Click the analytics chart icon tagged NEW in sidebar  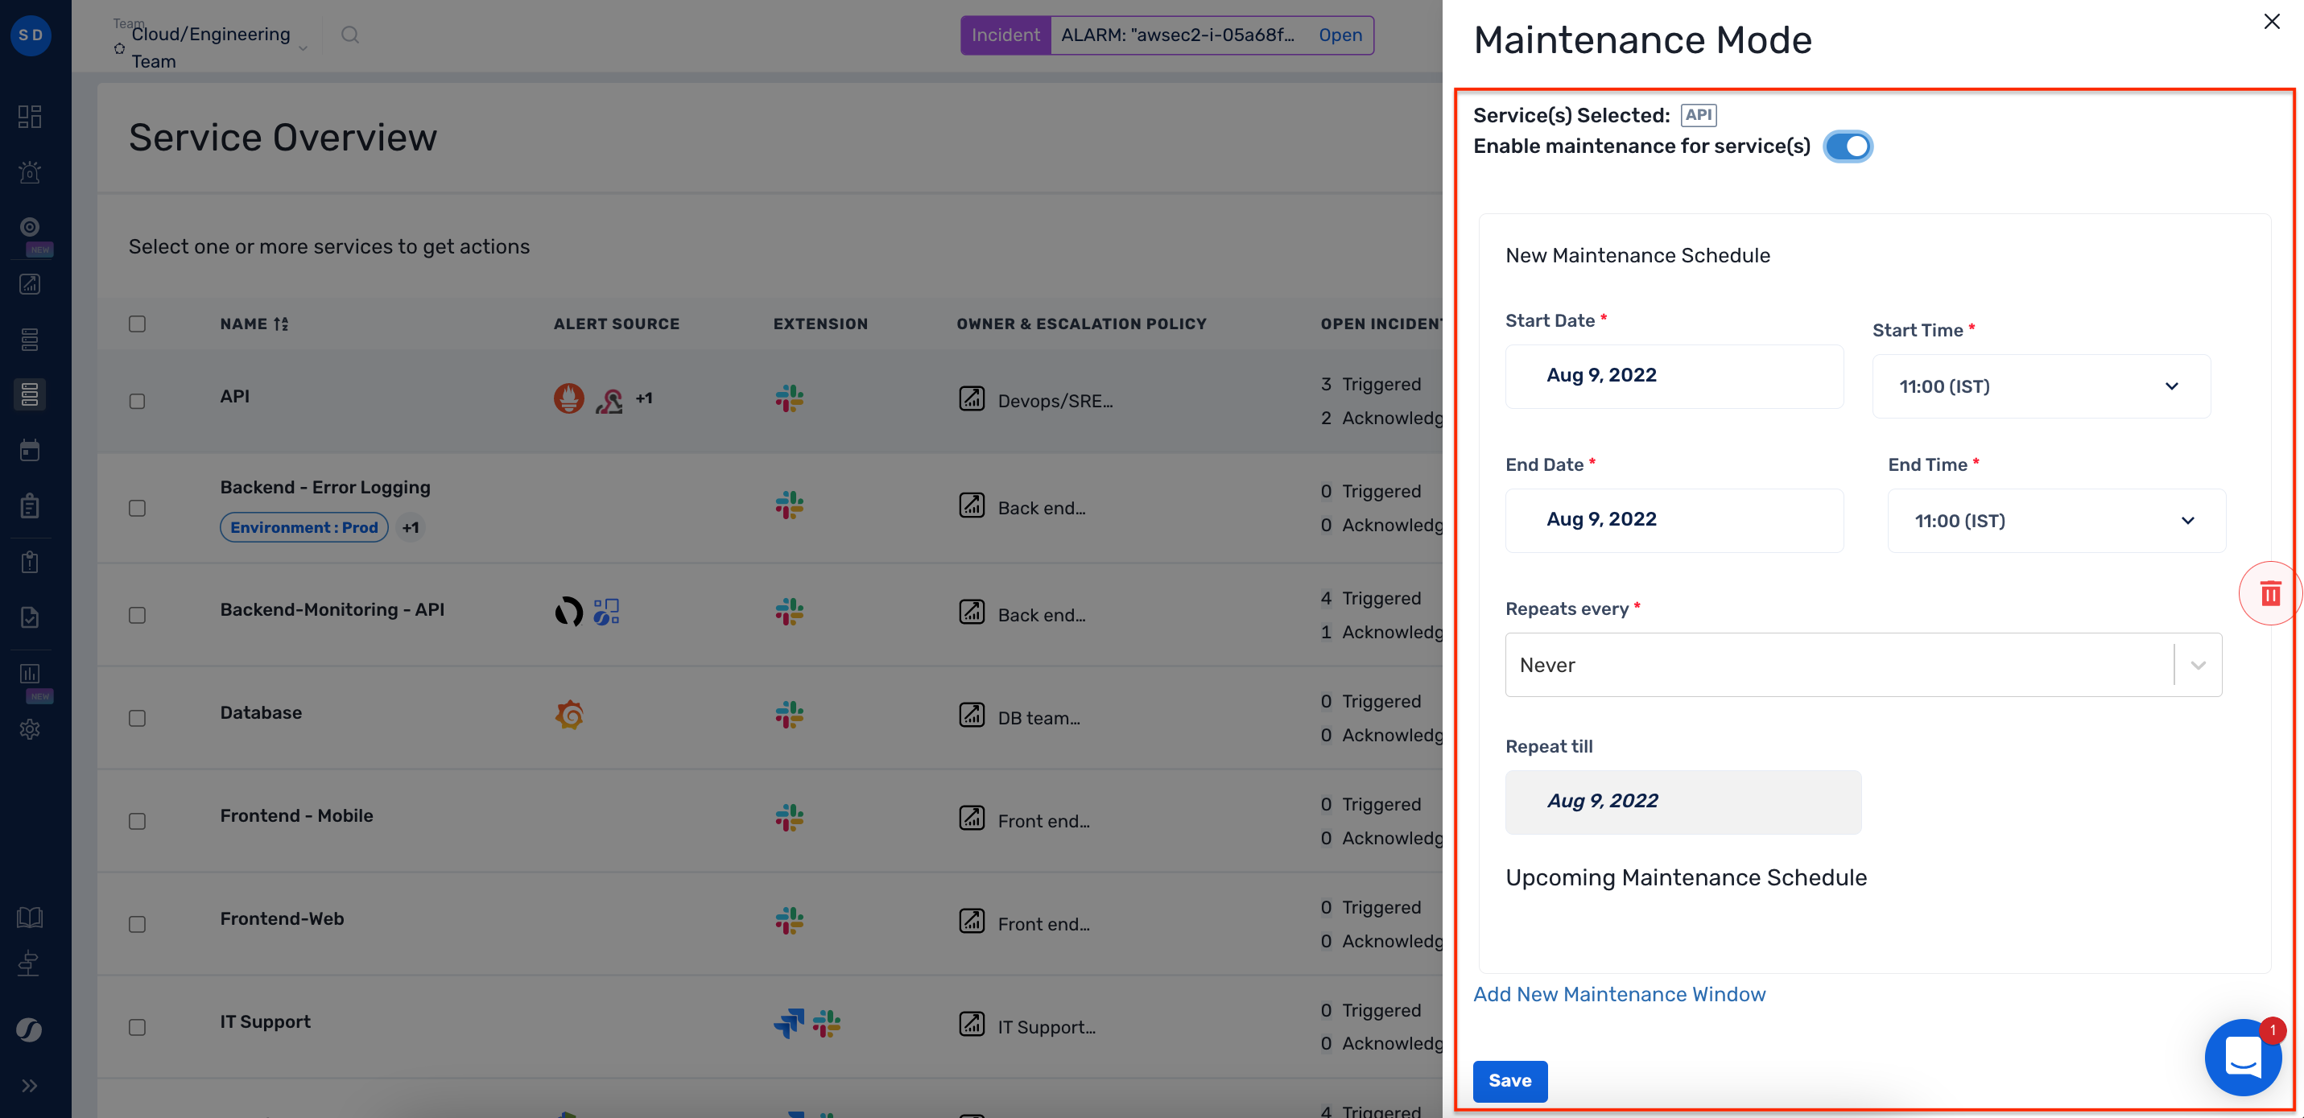[x=30, y=673]
